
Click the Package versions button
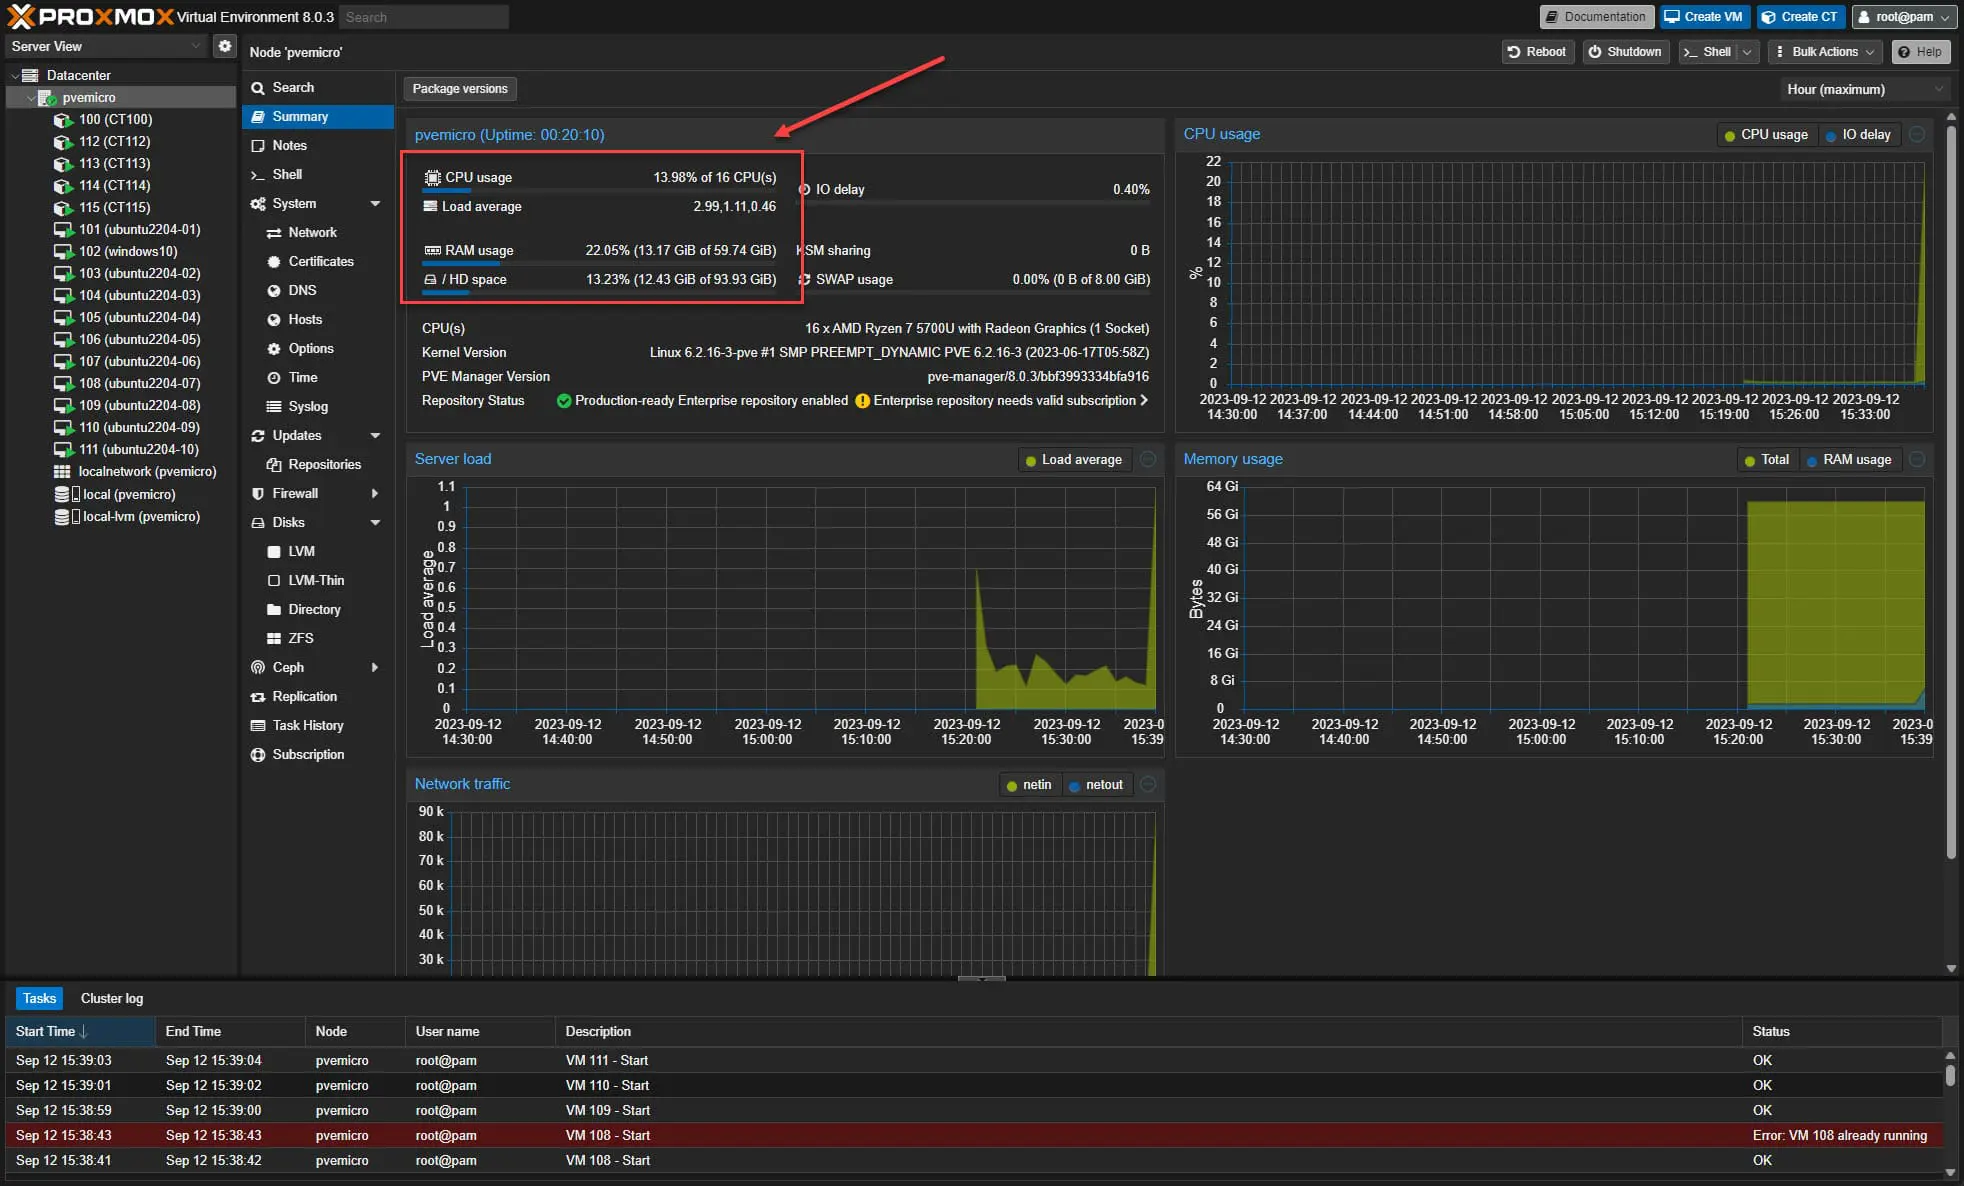[x=460, y=89]
